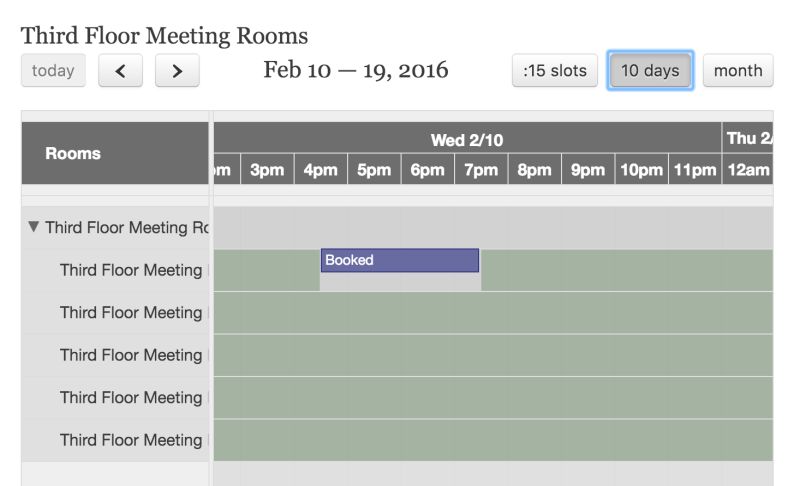This screenshot has height=486, width=800.
Task: Click the today button
Action: pyautogui.click(x=53, y=71)
